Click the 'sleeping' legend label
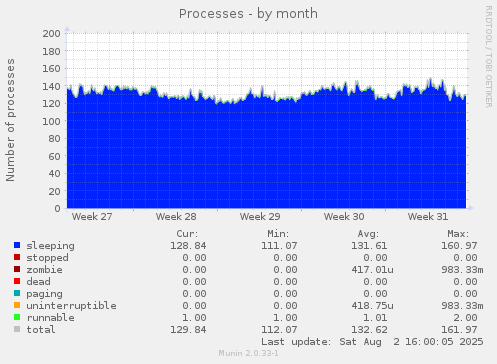Screen dimensions: 497x364 click(x=51, y=246)
